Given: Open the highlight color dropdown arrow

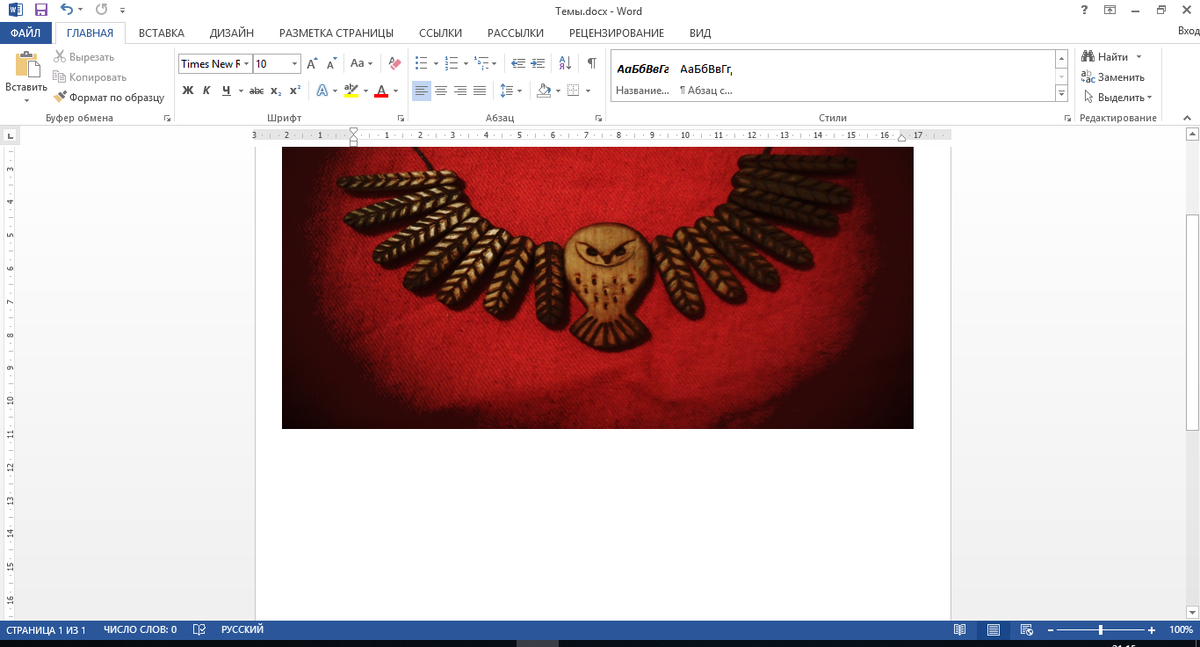Looking at the screenshot, I should (366, 90).
